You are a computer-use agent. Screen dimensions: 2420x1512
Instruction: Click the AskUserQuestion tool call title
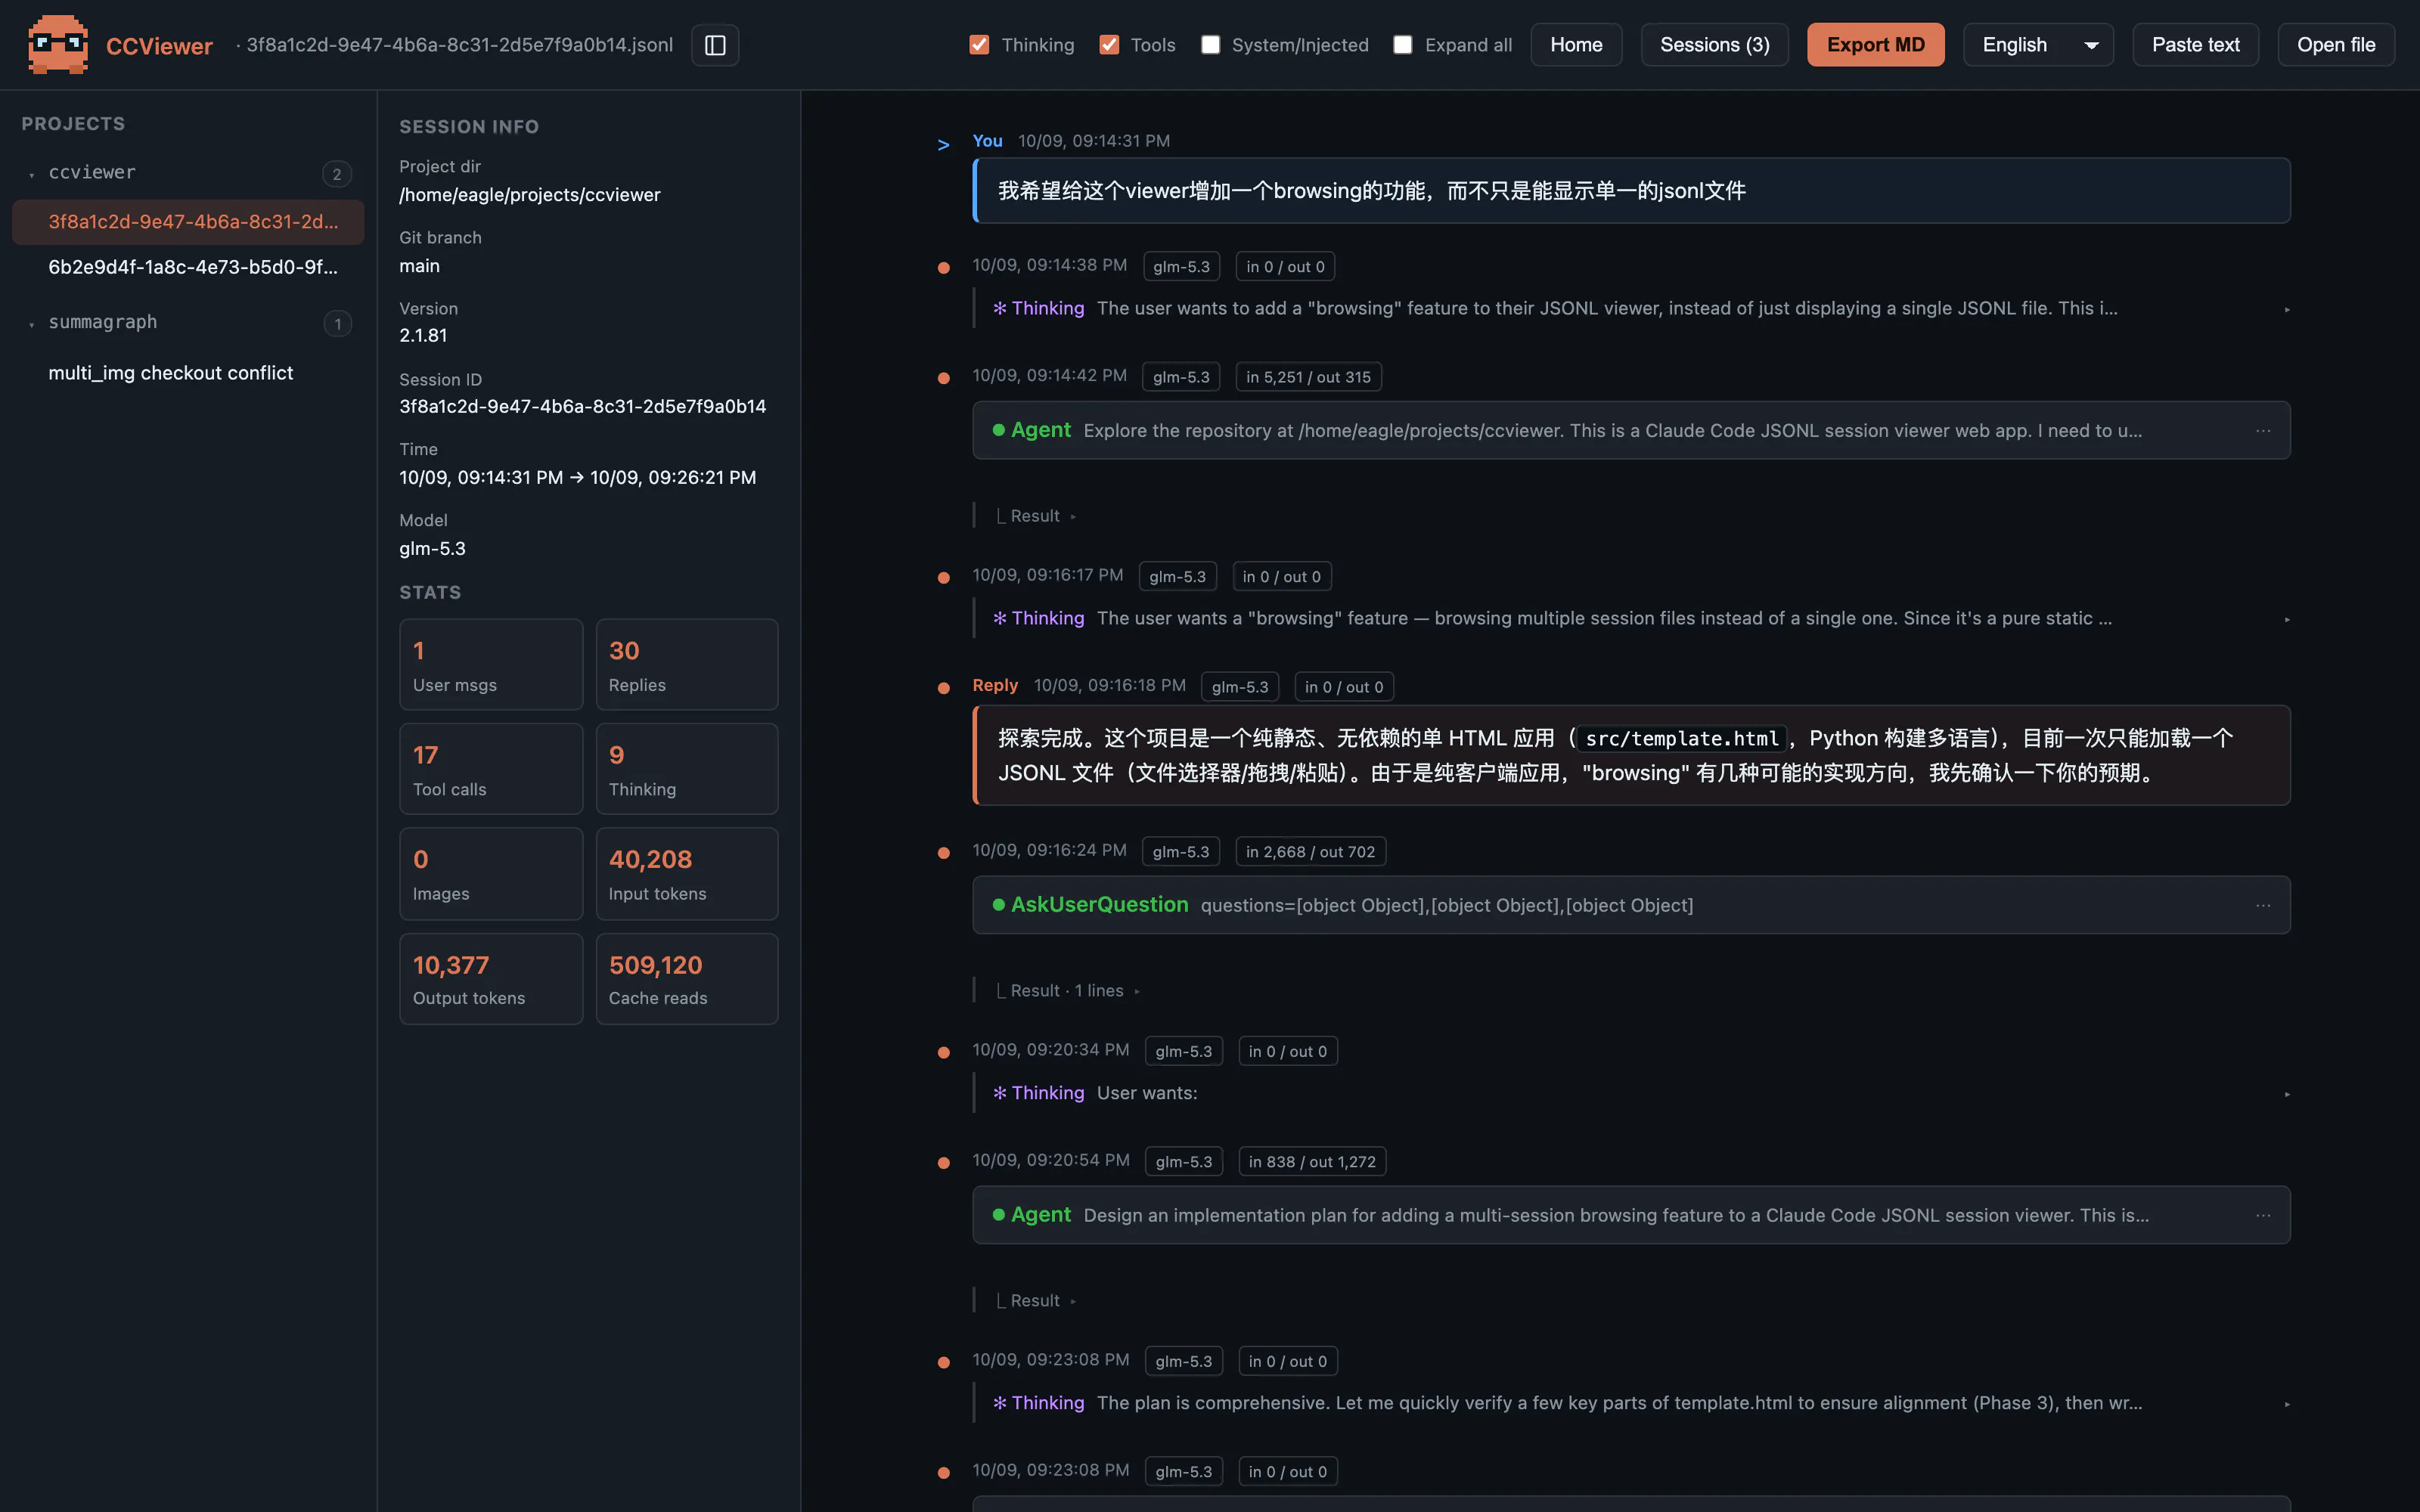point(1099,905)
